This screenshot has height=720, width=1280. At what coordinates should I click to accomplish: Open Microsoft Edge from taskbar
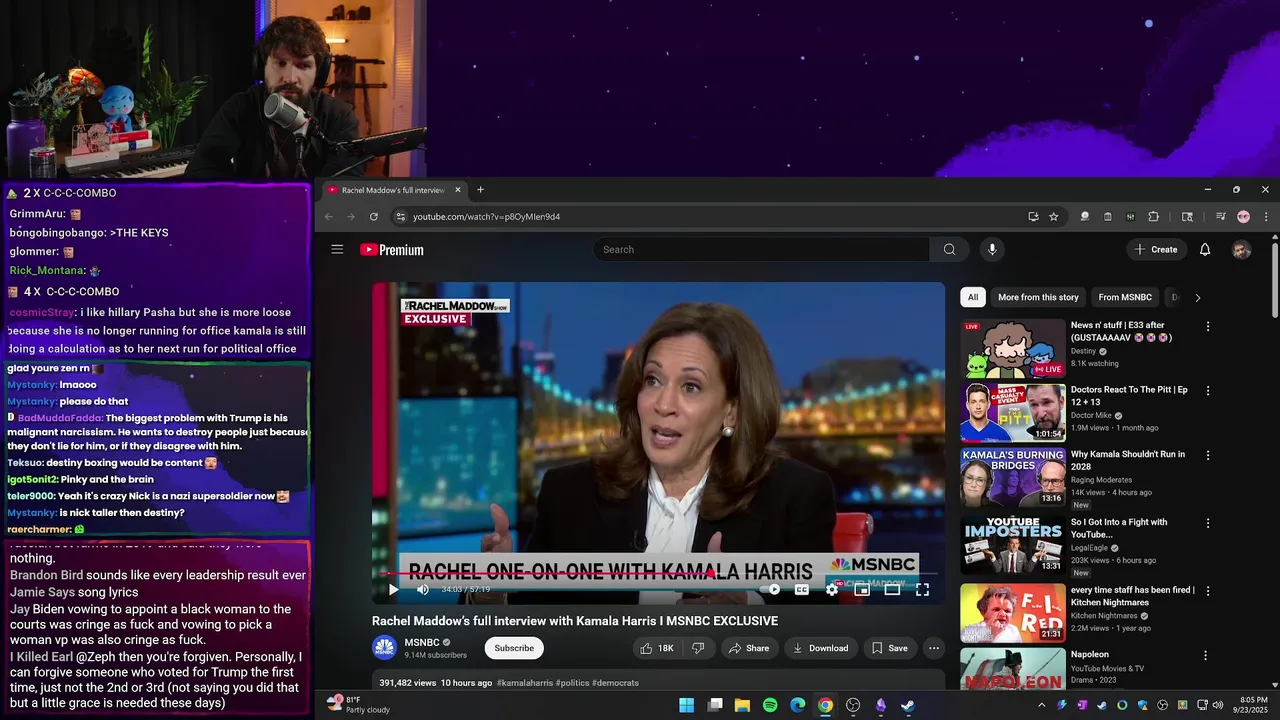pos(798,705)
